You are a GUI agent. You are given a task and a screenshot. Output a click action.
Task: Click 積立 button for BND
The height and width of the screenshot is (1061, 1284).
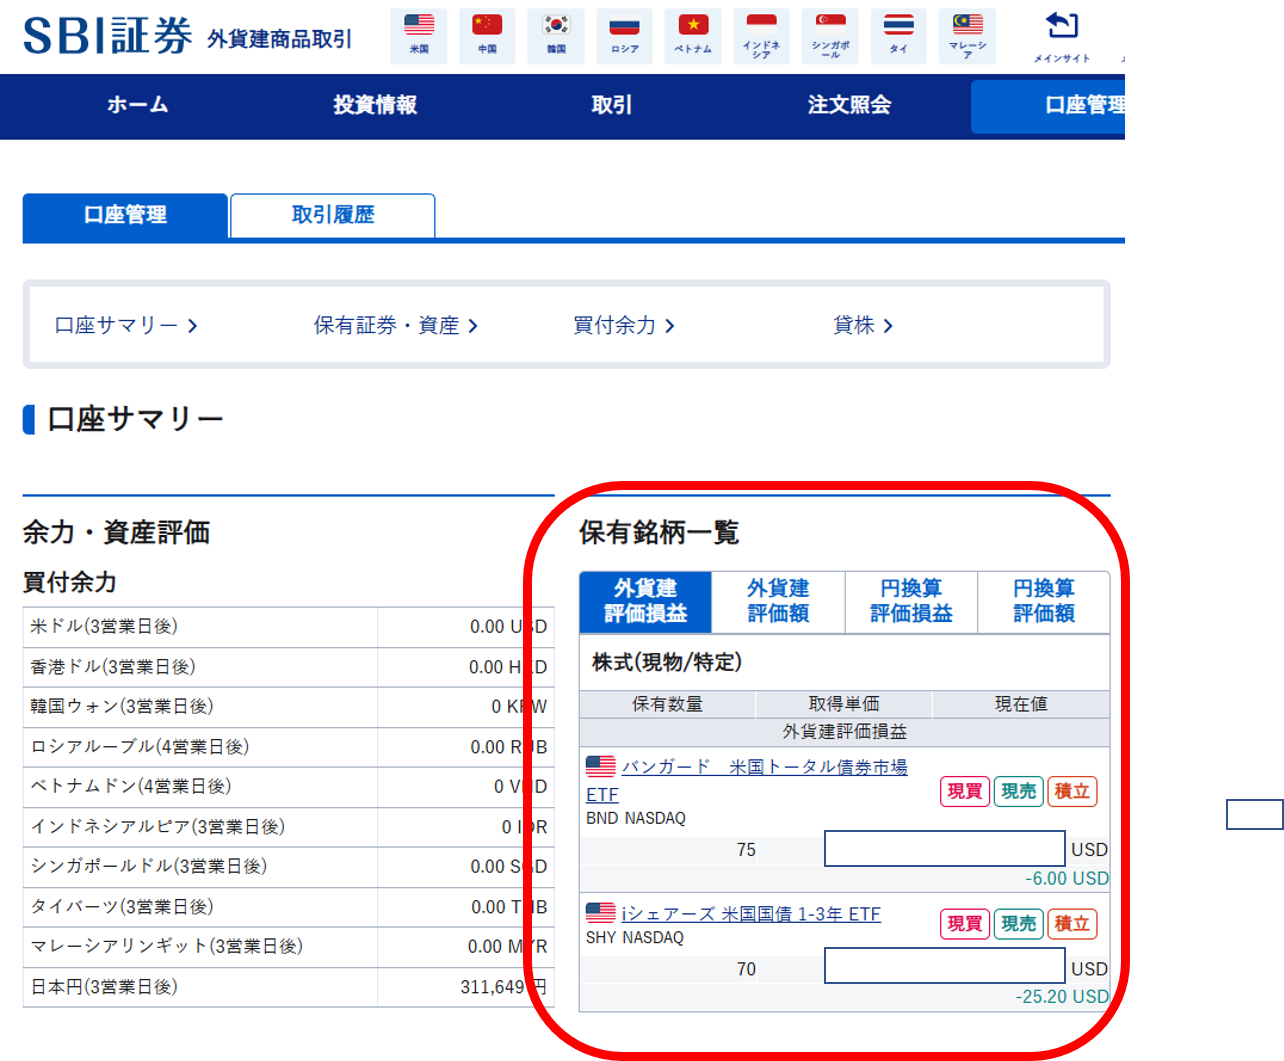pyautogui.click(x=1072, y=792)
